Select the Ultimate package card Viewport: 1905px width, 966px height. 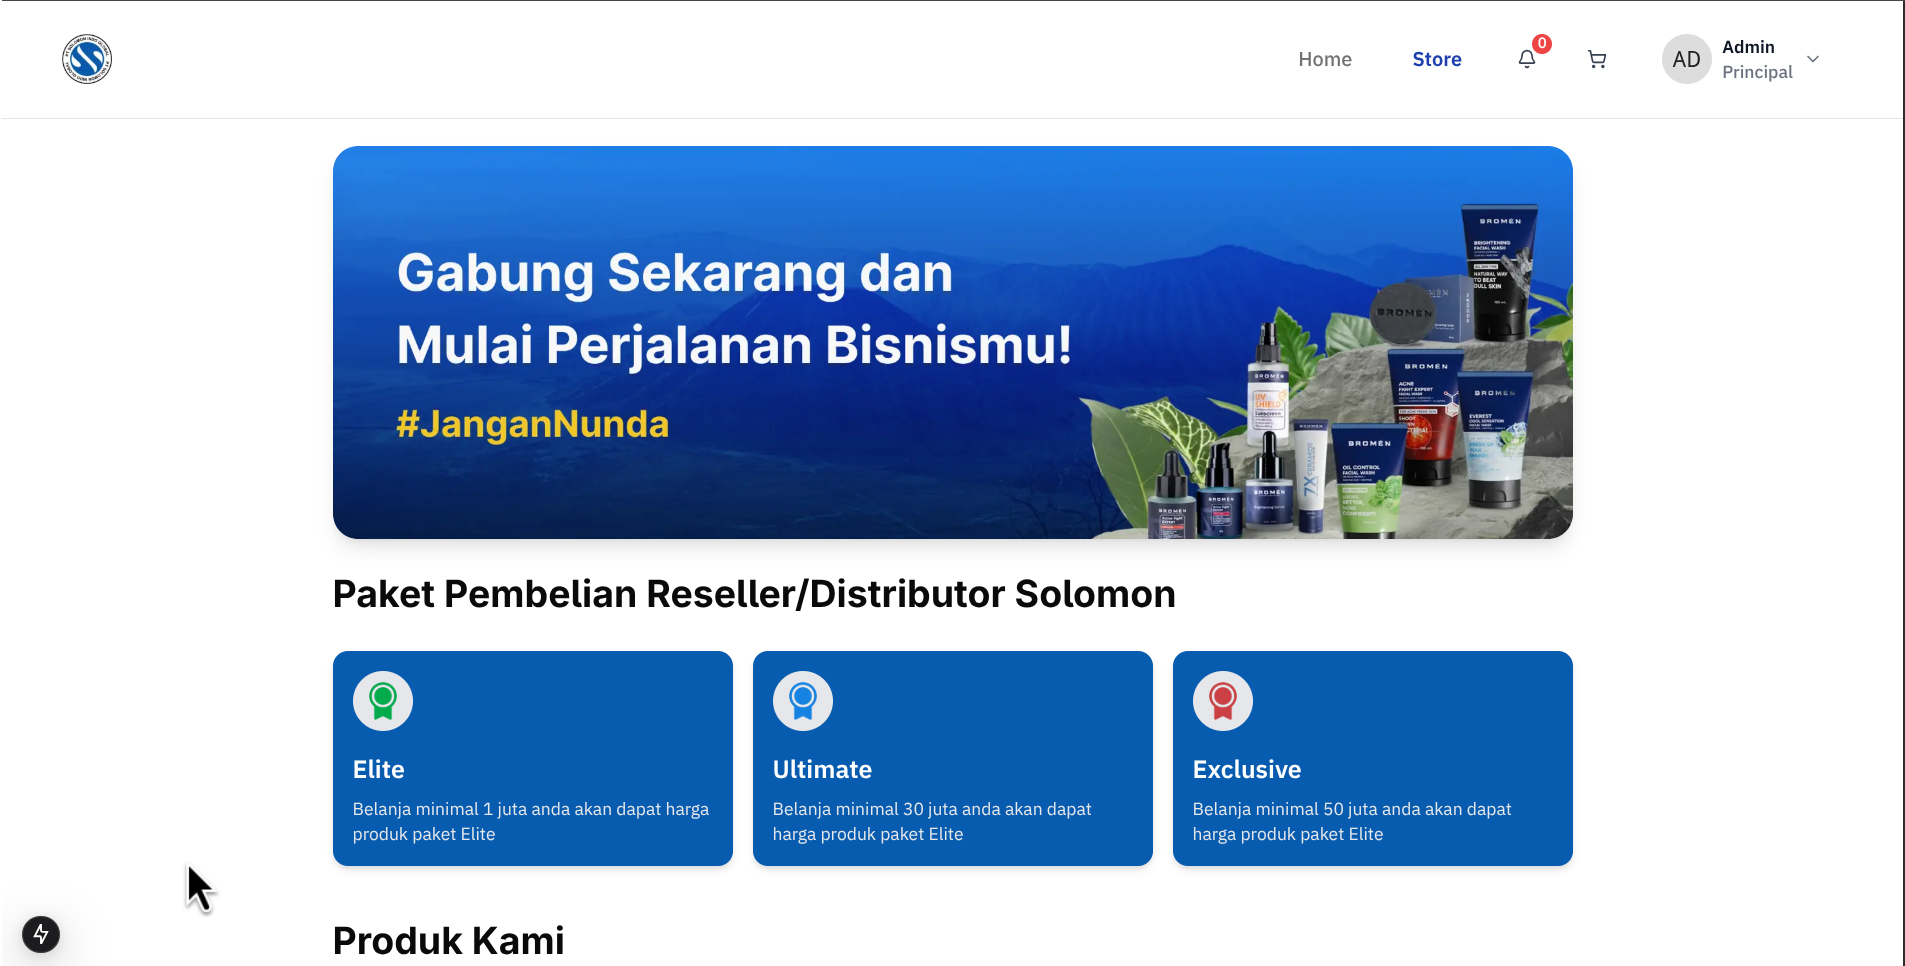[953, 758]
